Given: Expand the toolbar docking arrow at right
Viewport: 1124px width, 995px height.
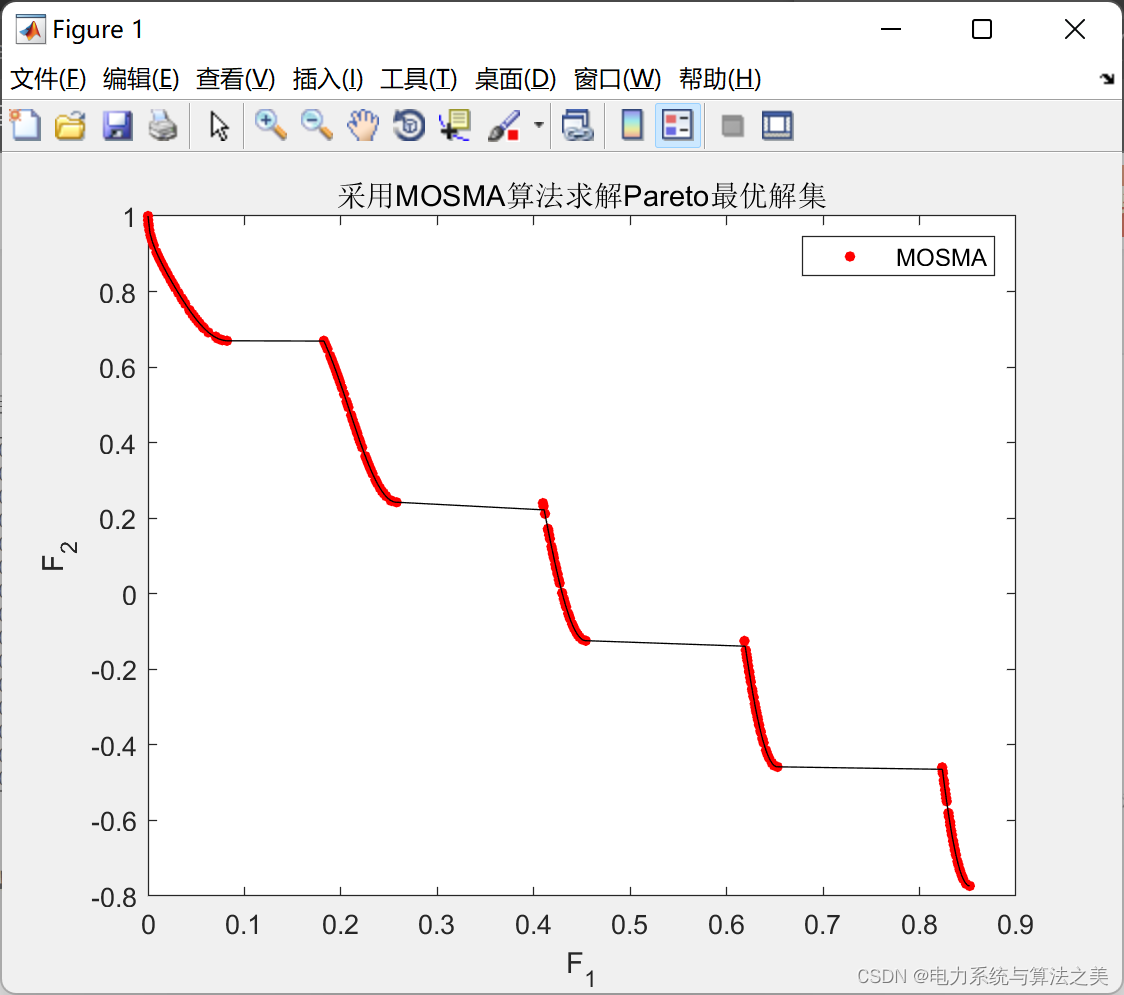Looking at the screenshot, I should pyautogui.click(x=1106, y=79).
